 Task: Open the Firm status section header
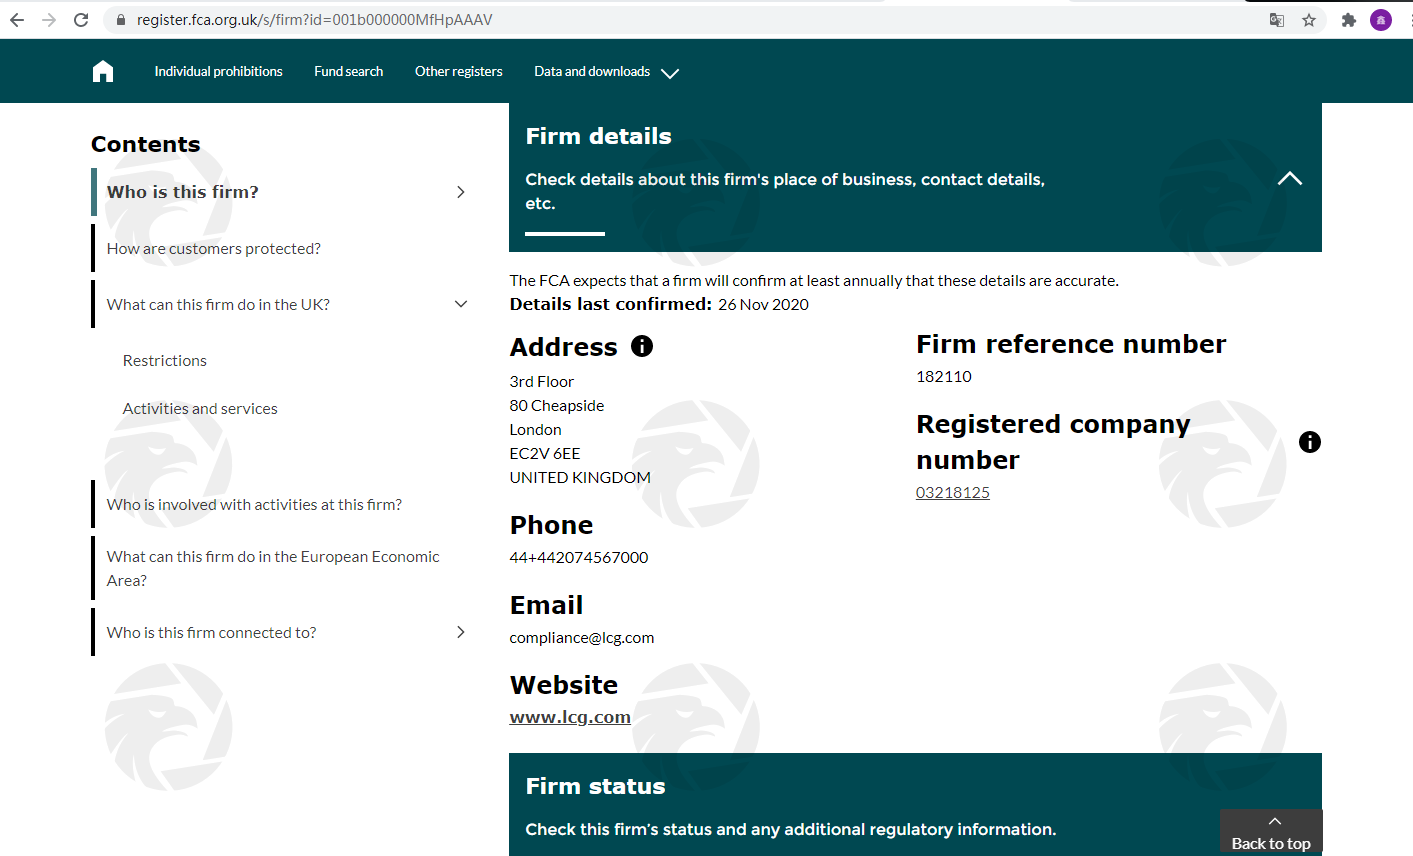(x=915, y=804)
